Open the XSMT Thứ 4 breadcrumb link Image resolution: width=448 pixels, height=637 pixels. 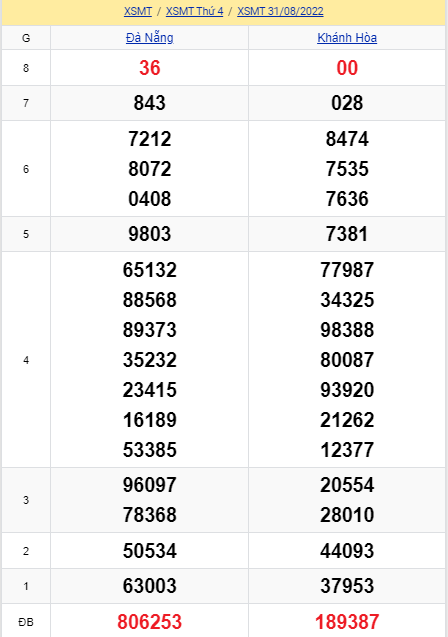click(x=195, y=11)
